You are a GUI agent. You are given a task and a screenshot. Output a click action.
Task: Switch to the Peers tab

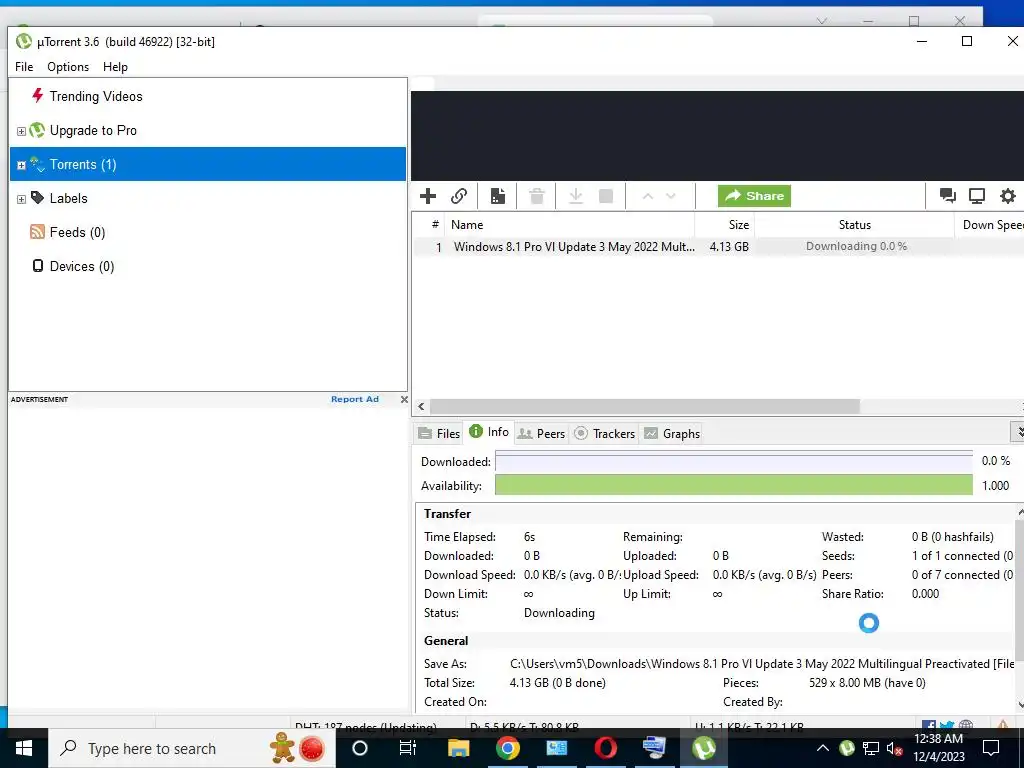[541, 434]
